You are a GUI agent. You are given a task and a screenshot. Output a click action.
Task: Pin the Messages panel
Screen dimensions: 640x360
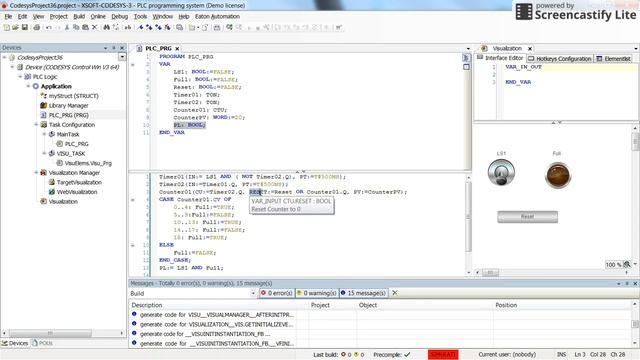click(627, 283)
